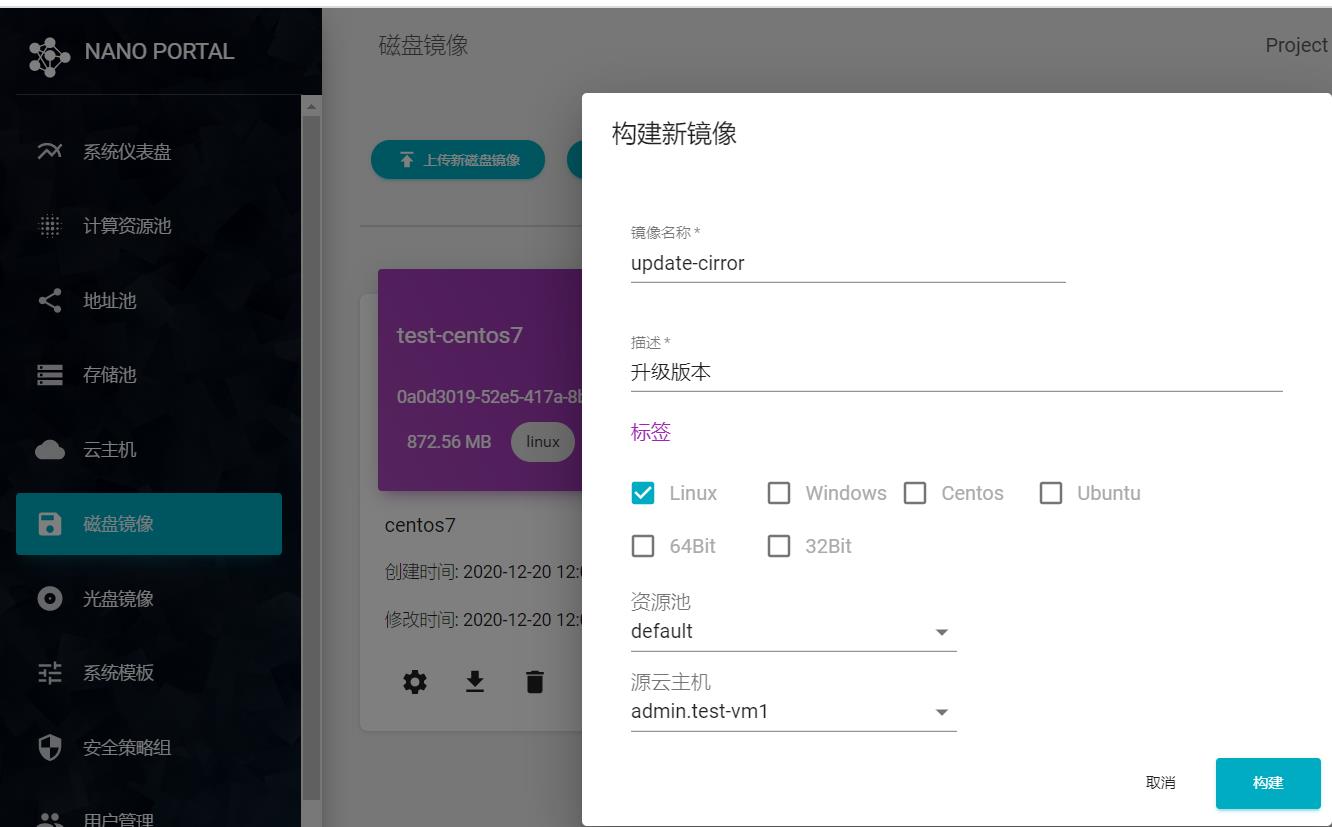Focus the 描述 description input field
Screen dimensions: 1332x827
pos(956,373)
